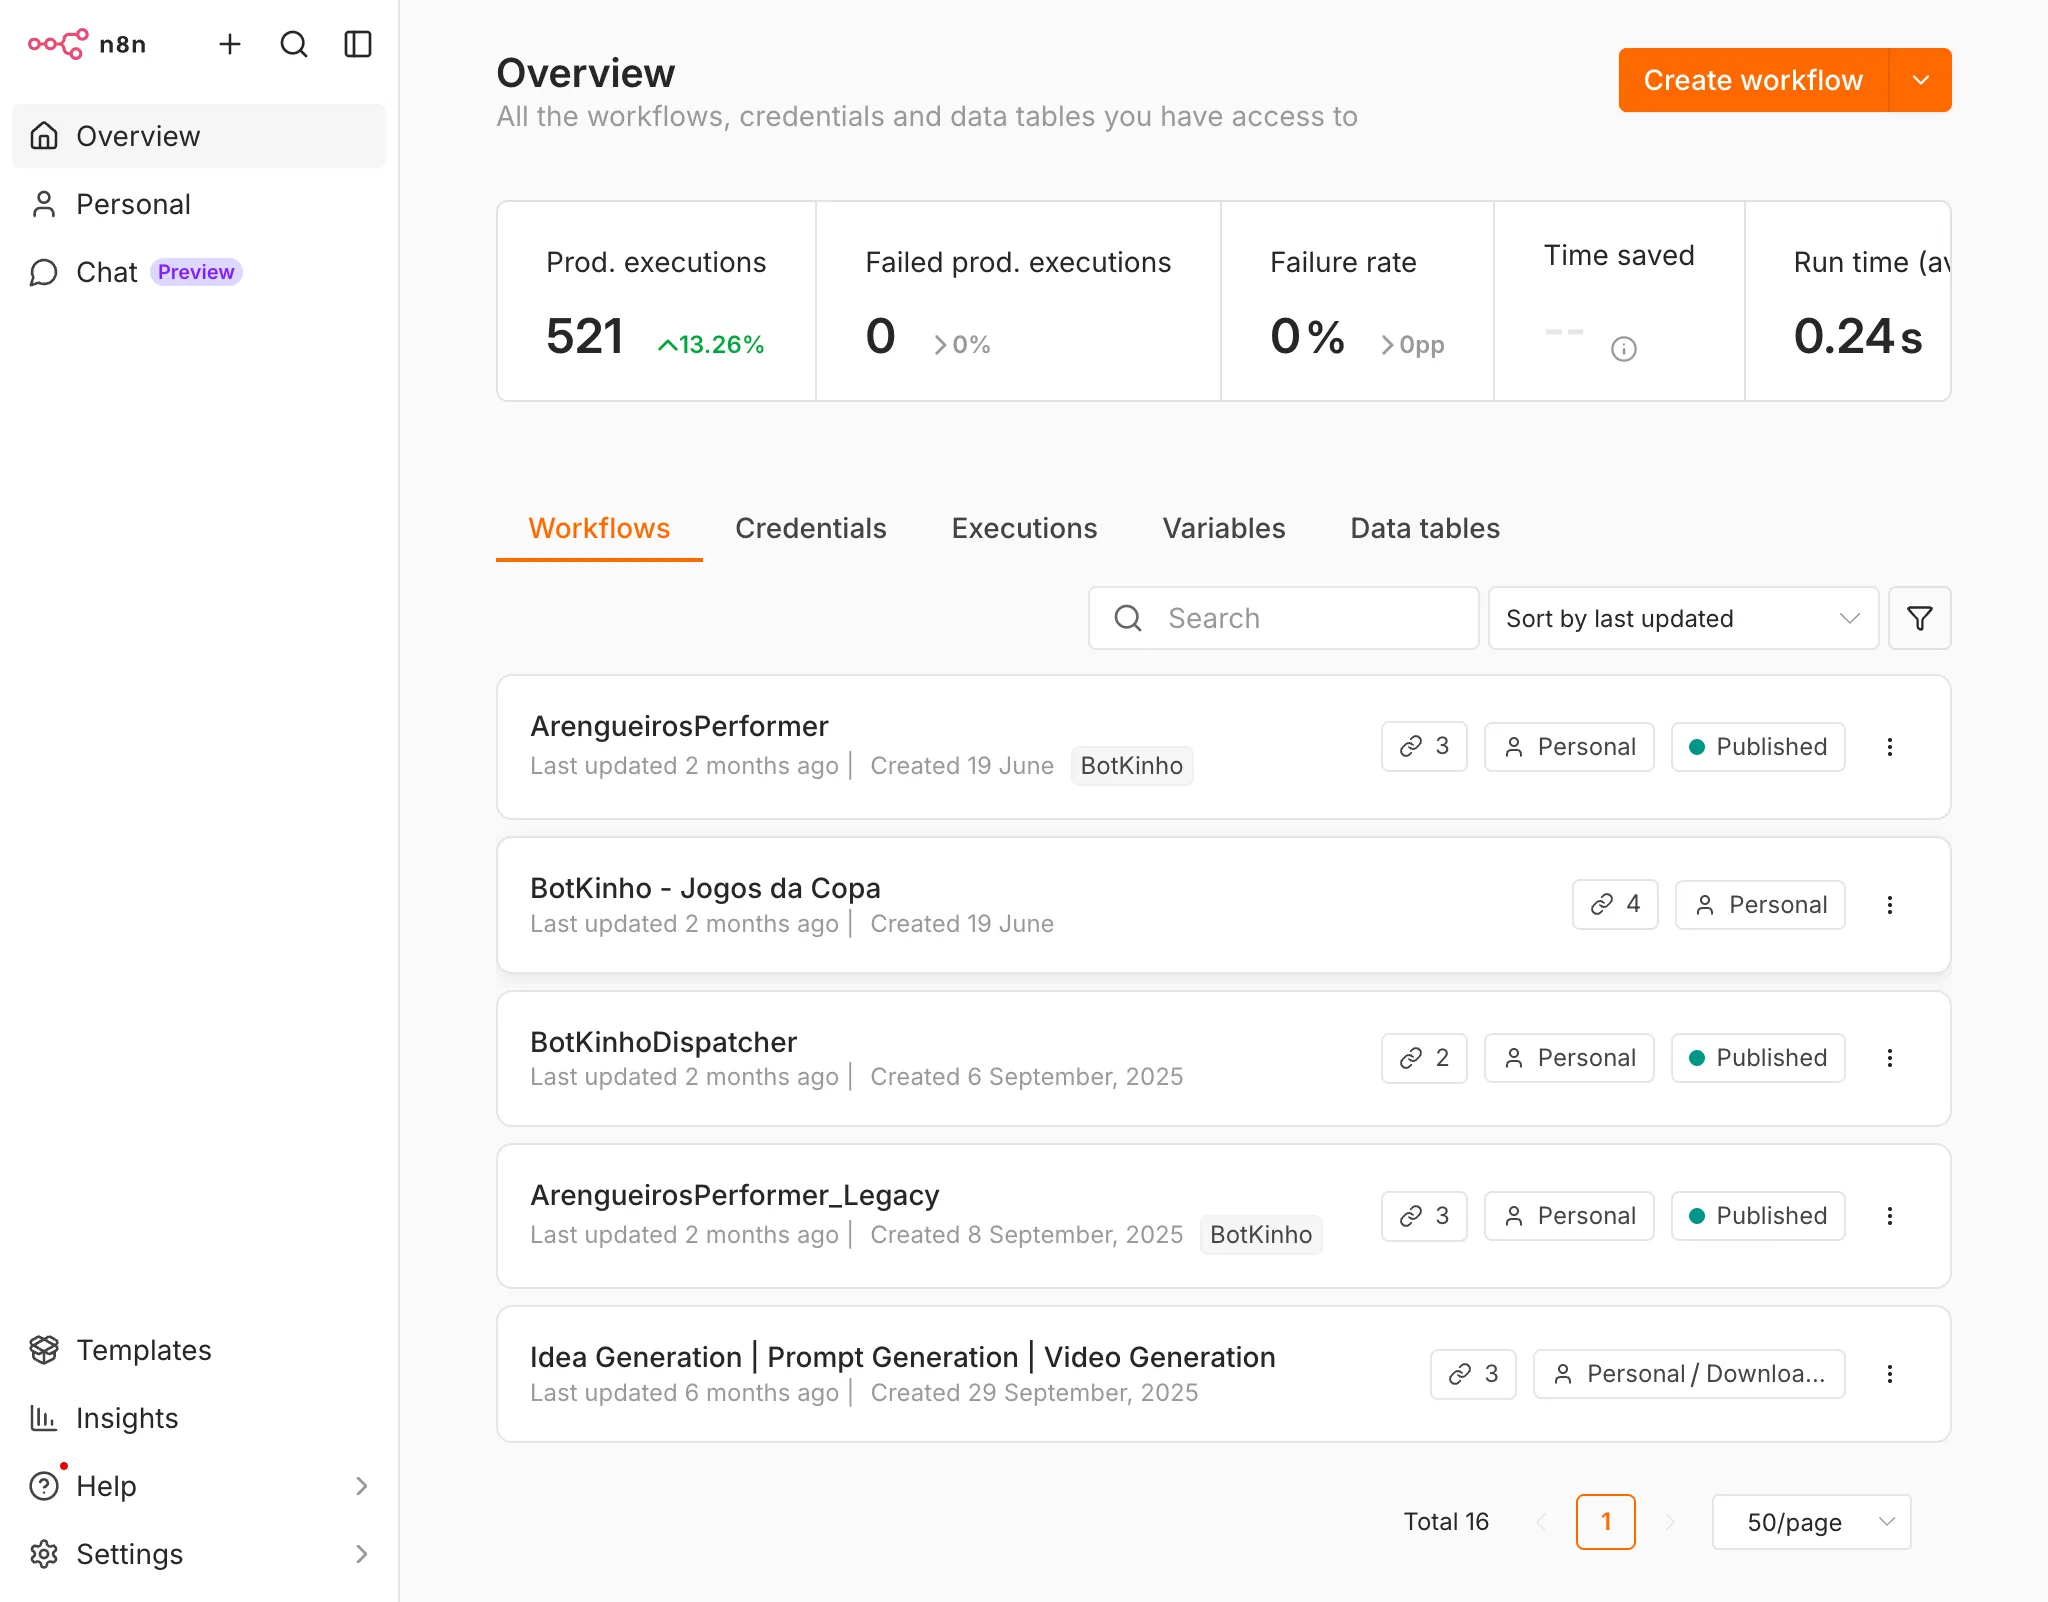Screen dimensions: 2048x1602
Task: Click Published status on ArengueirosPerformer
Action: pyautogui.click(x=1758, y=747)
